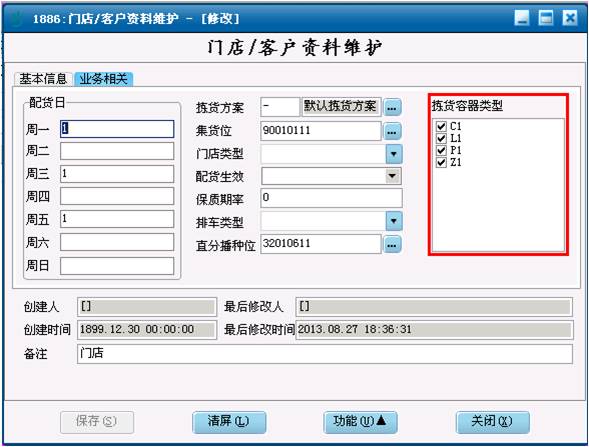The height and width of the screenshot is (447, 589).
Task: Click the app icon in title bar
Action: 16,18
